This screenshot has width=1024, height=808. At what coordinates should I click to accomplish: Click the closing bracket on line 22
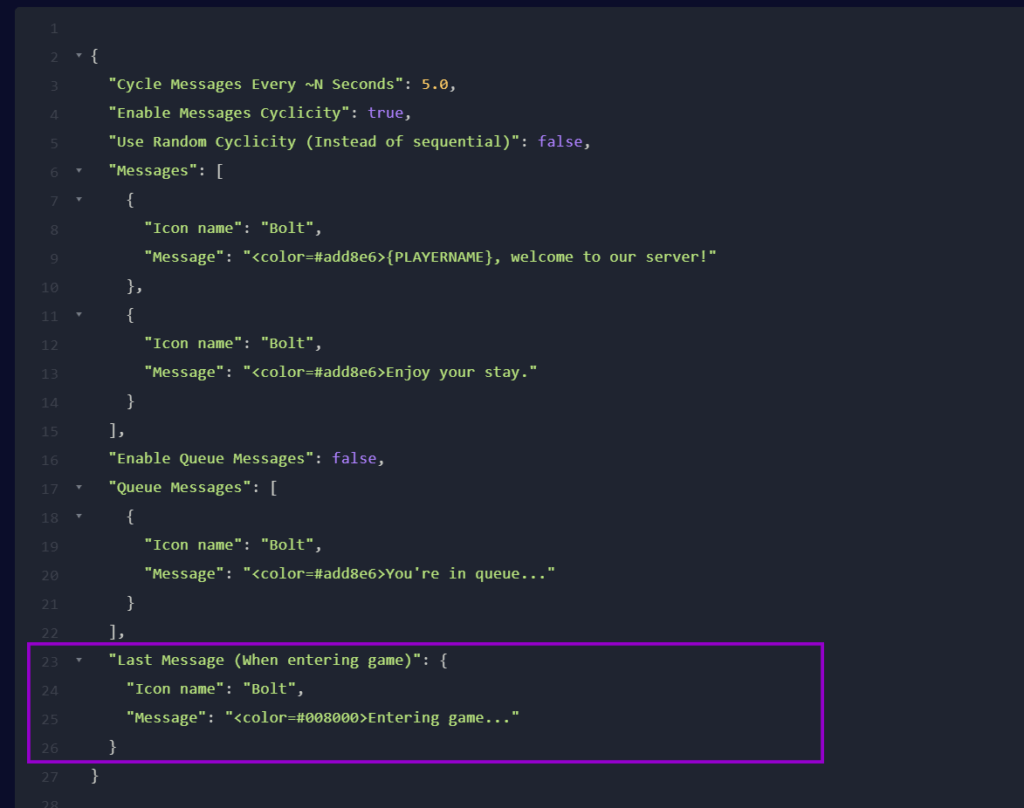tap(113, 631)
